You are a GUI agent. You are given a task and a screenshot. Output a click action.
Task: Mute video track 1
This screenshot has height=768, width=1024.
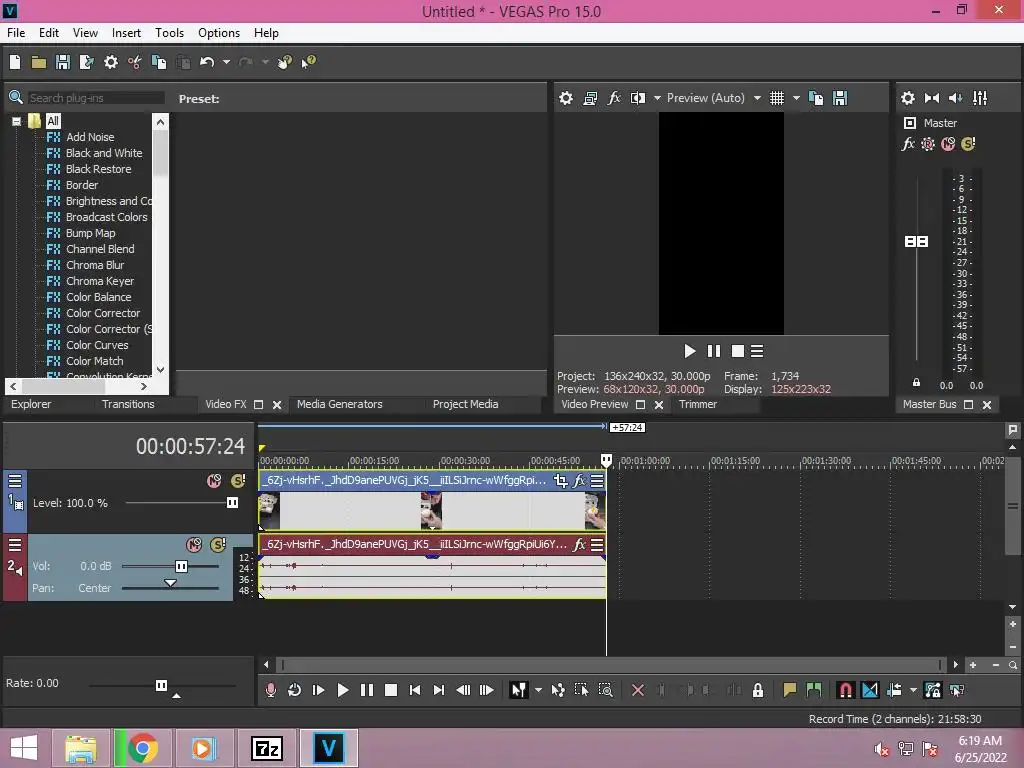point(214,481)
